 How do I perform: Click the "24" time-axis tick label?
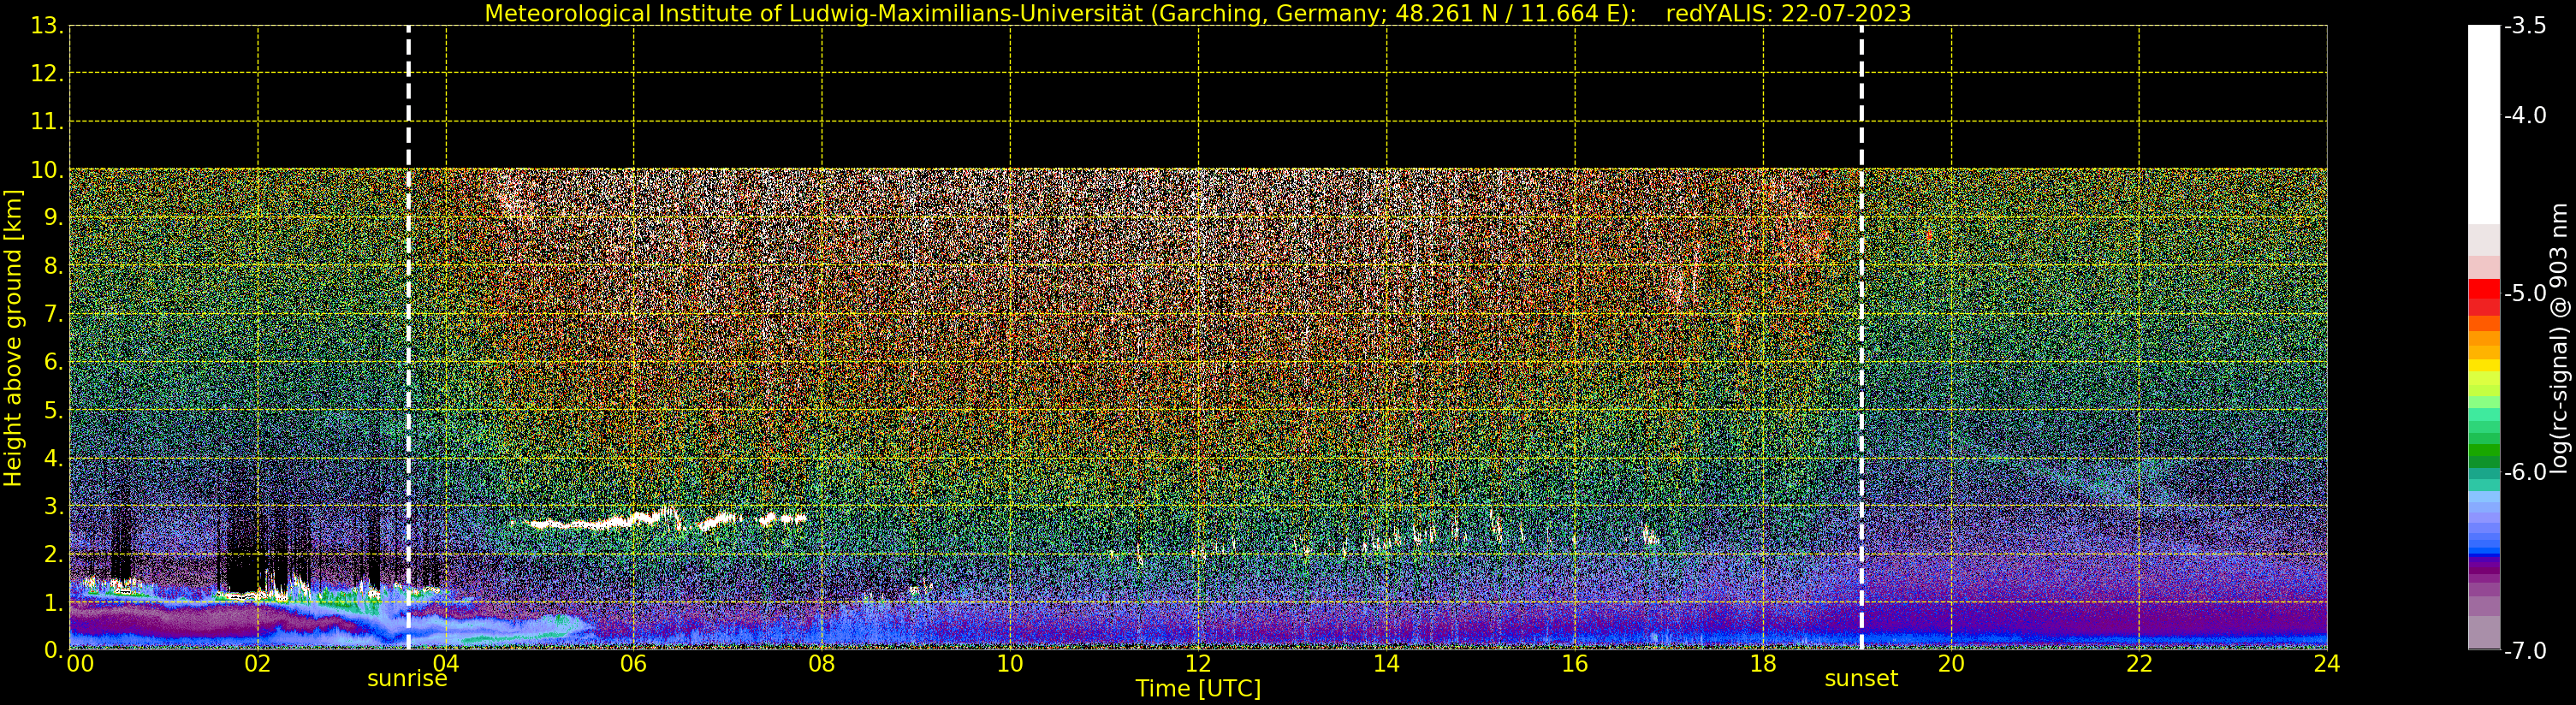coord(2327,664)
